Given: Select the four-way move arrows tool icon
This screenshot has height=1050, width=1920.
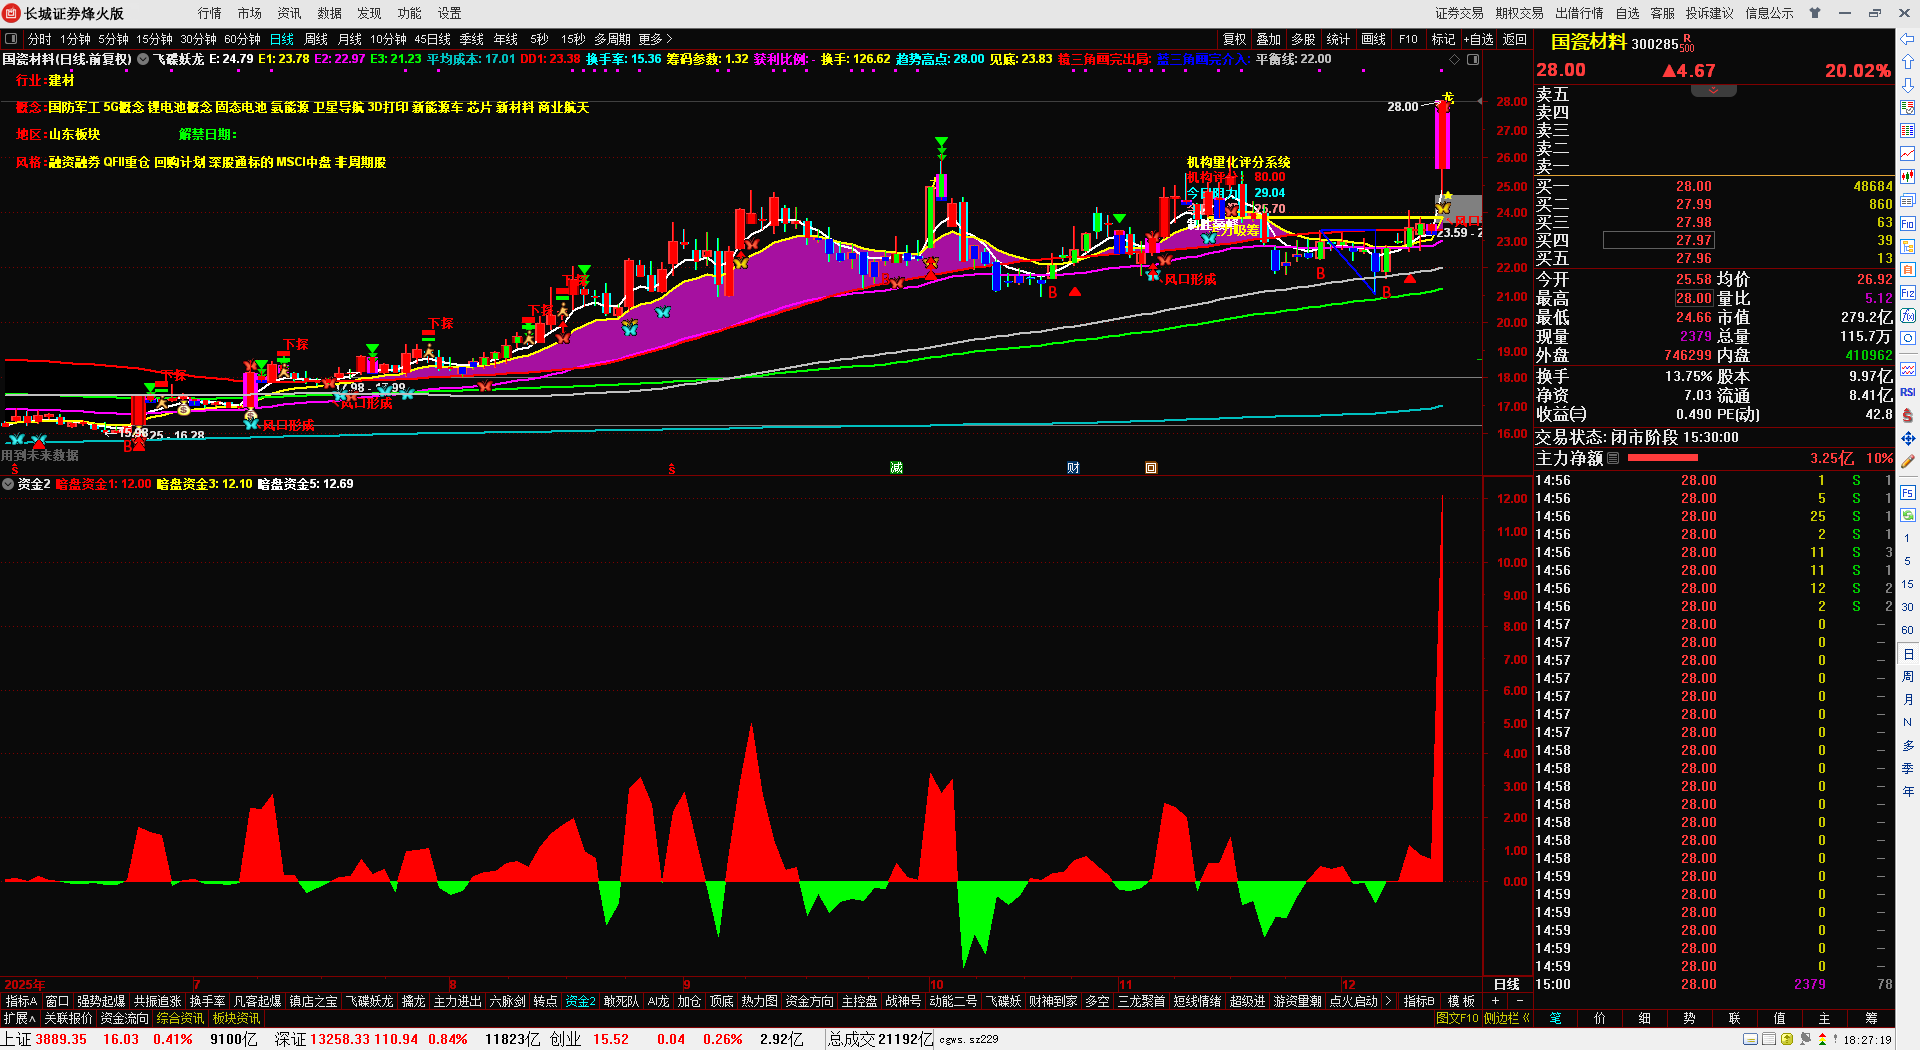Looking at the screenshot, I should tap(1908, 438).
